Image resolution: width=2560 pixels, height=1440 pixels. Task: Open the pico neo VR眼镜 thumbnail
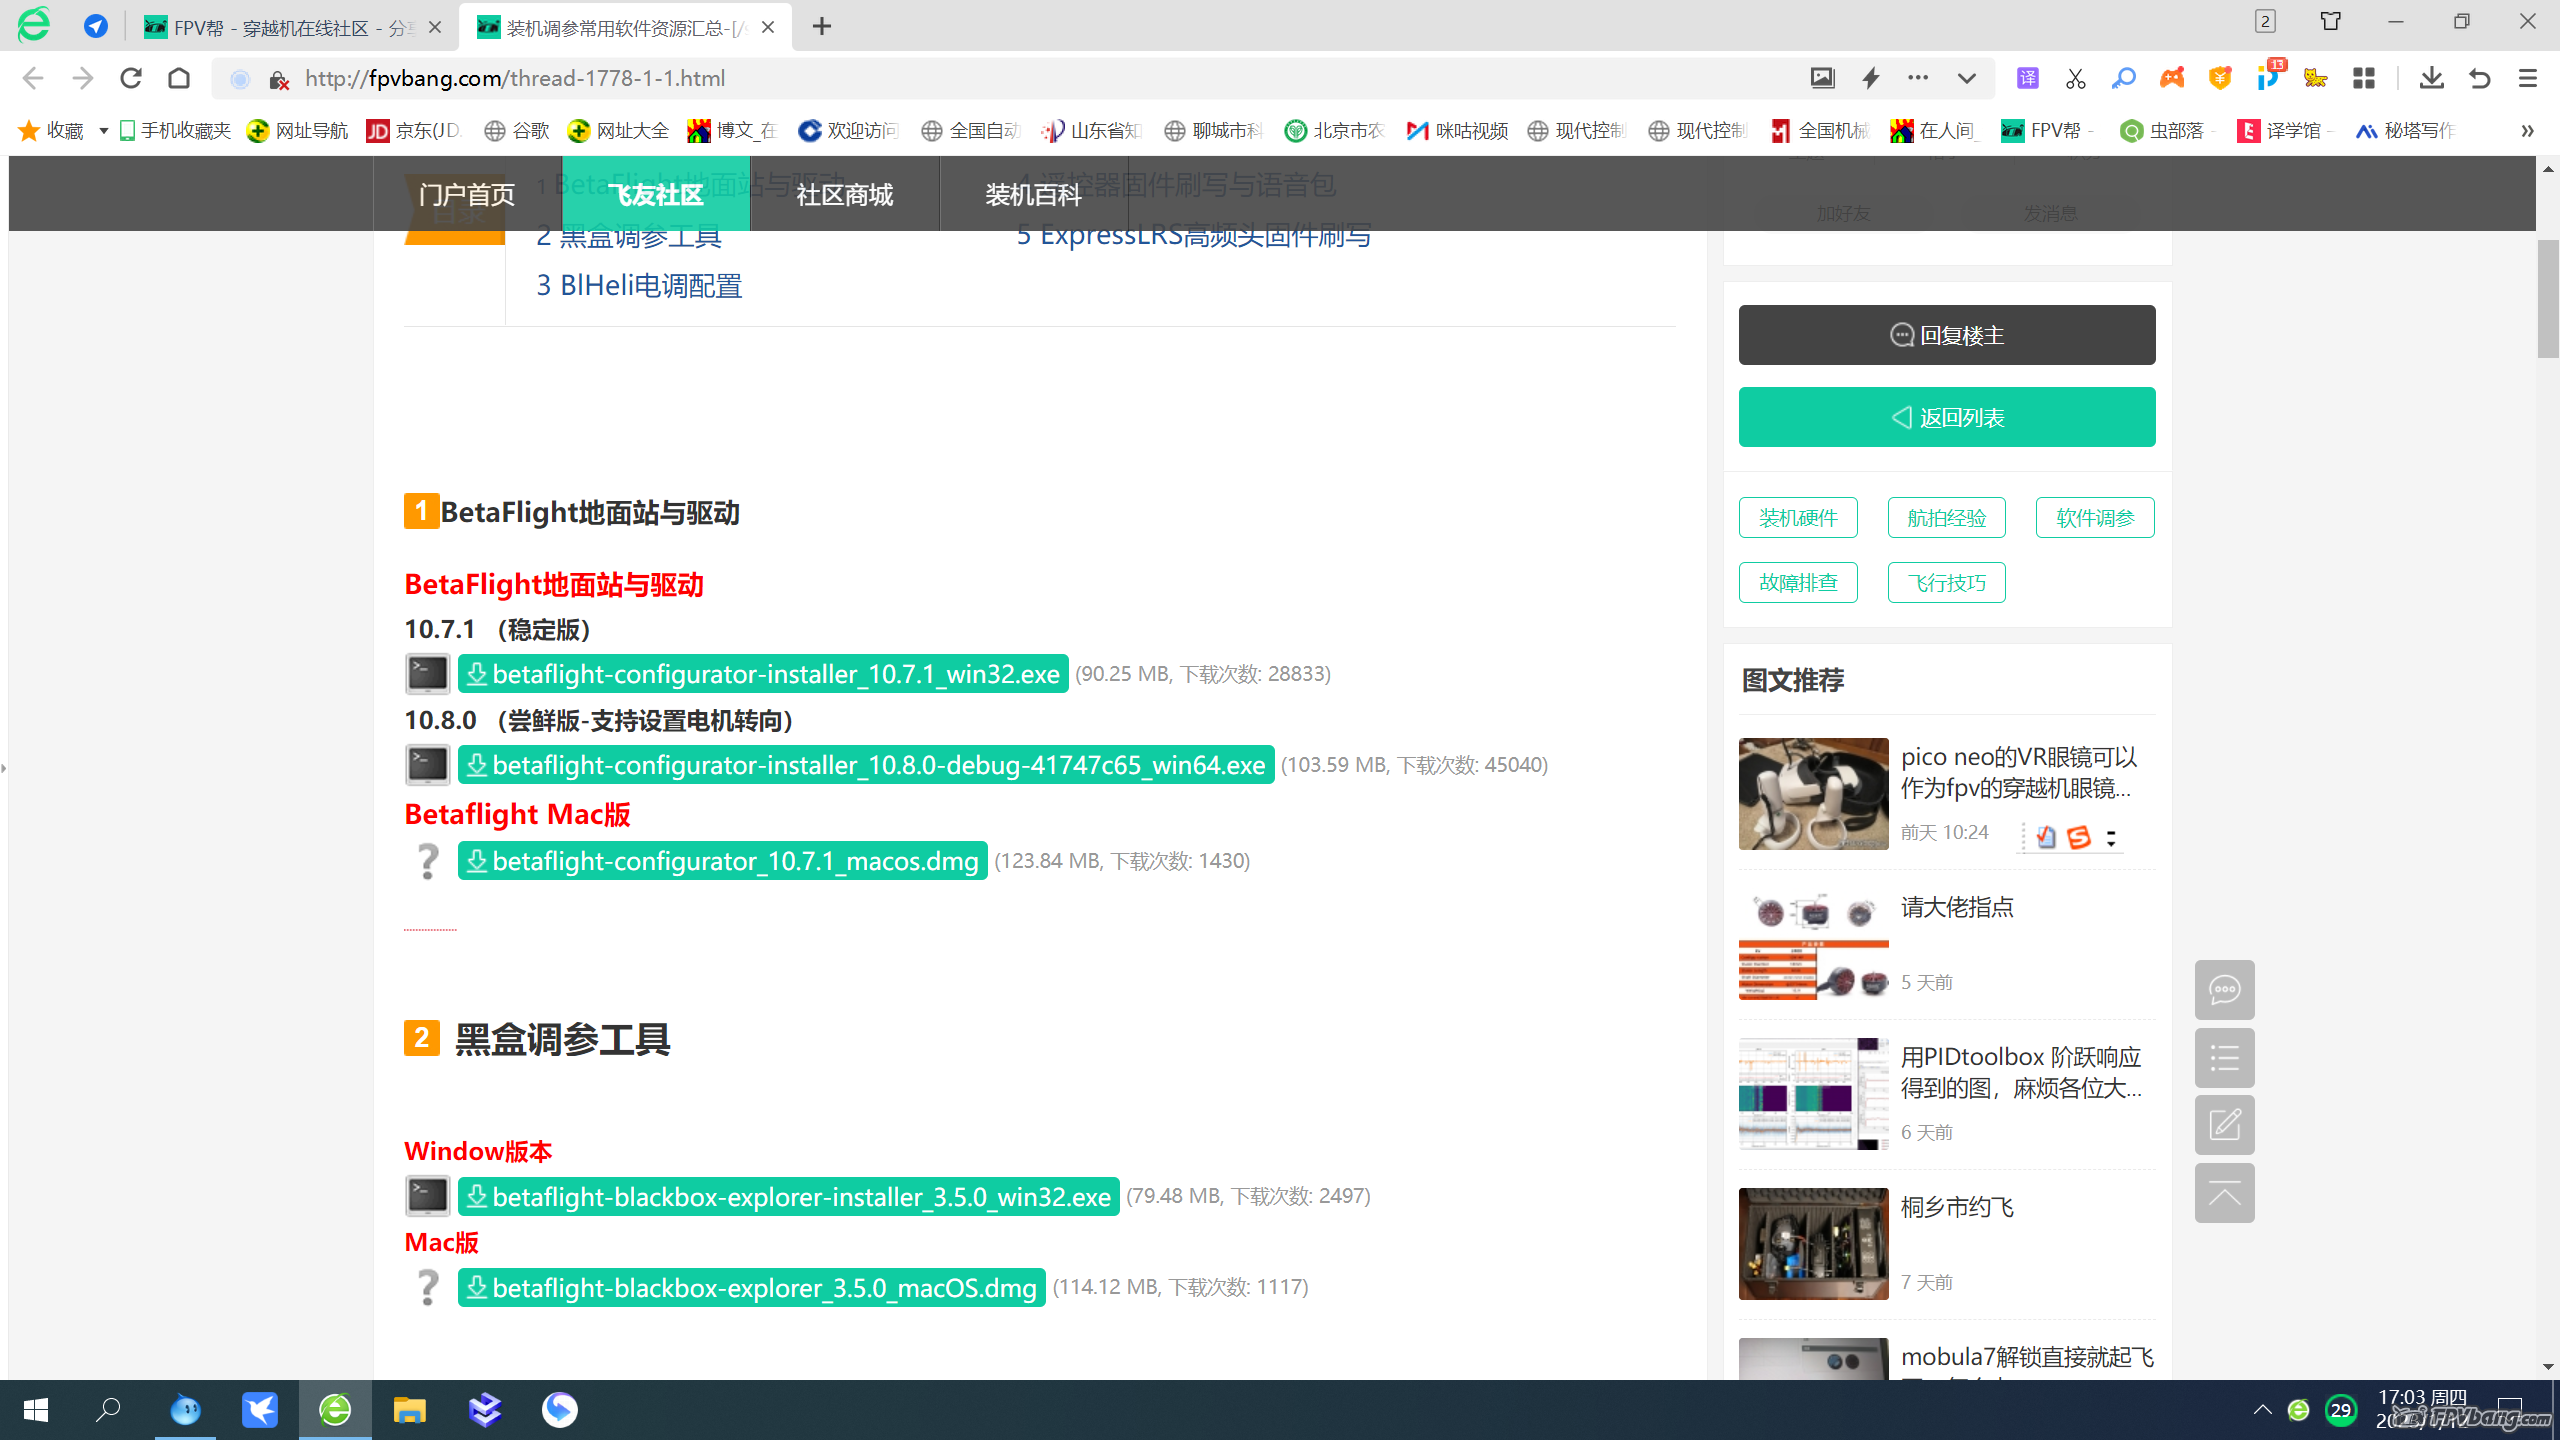[x=1813, y=794]
